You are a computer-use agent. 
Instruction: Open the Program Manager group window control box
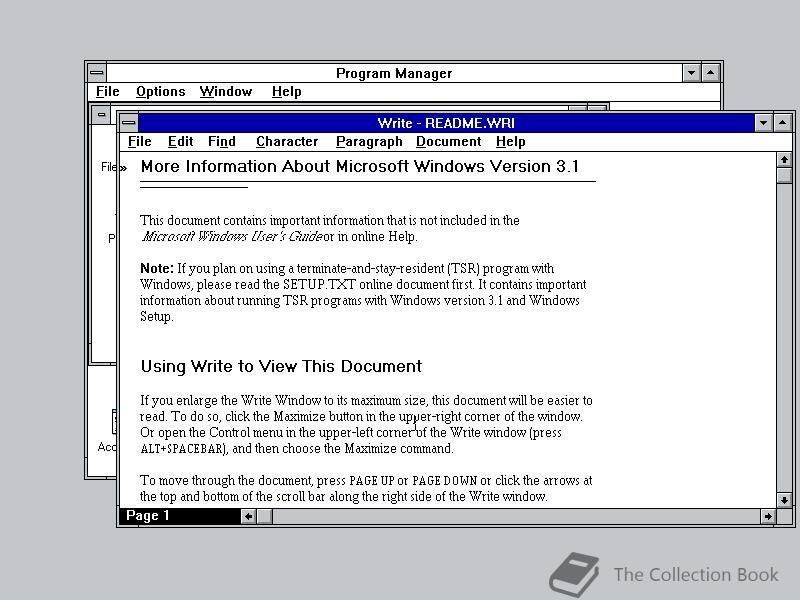[102, 114]
